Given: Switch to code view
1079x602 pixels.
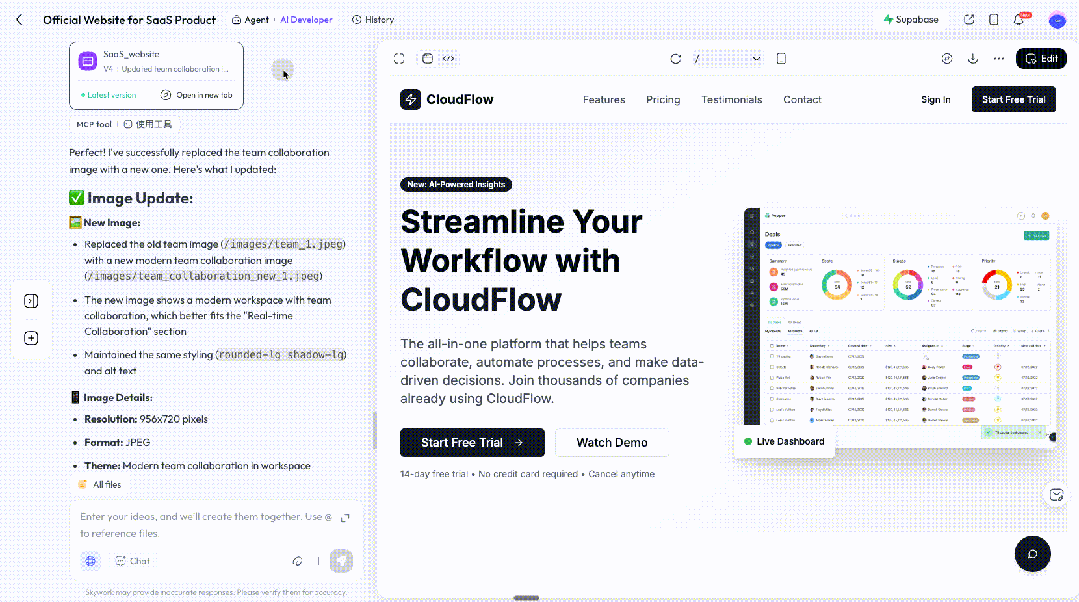Looking at the screenshot, I should pos(448,58).
